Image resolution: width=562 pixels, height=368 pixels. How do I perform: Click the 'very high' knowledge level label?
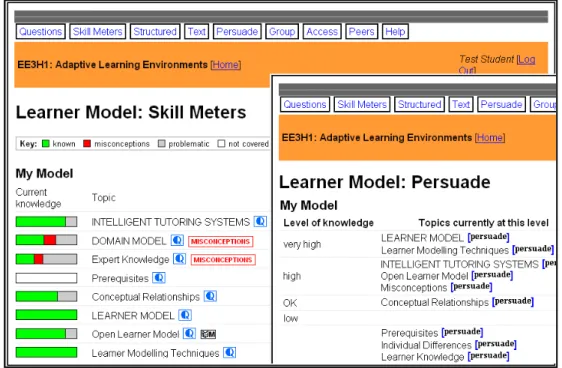pyautogui.click(x=302, y=244)
